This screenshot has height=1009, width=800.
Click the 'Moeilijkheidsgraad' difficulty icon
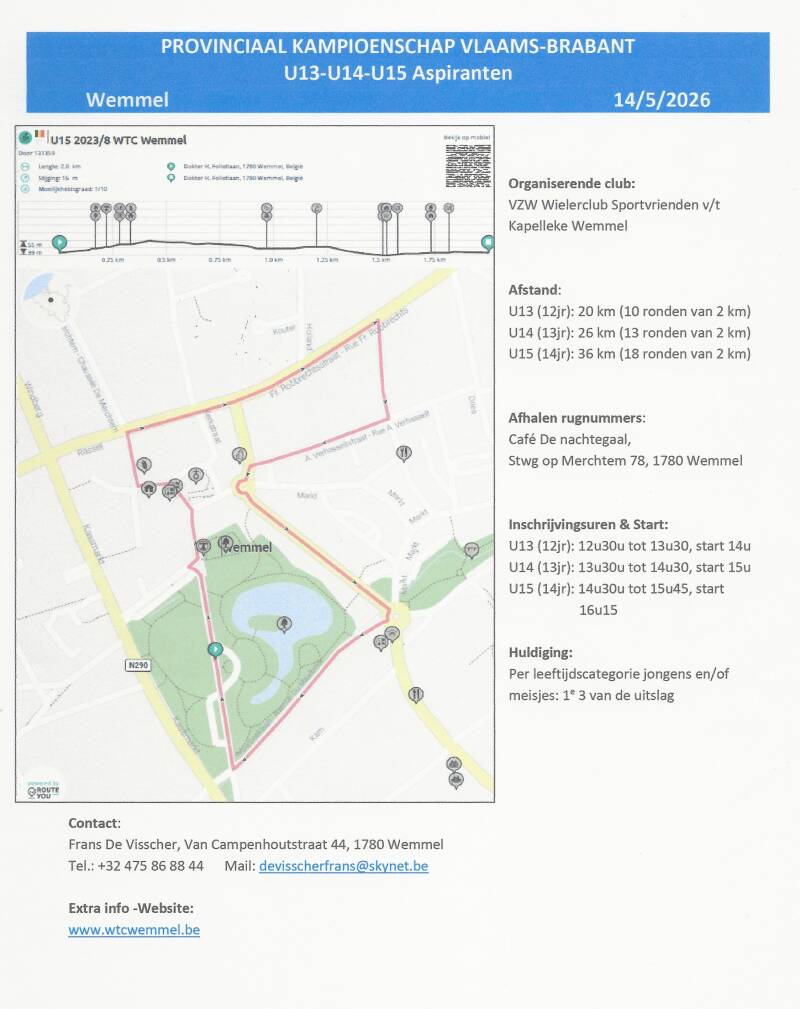click(25, 189)
